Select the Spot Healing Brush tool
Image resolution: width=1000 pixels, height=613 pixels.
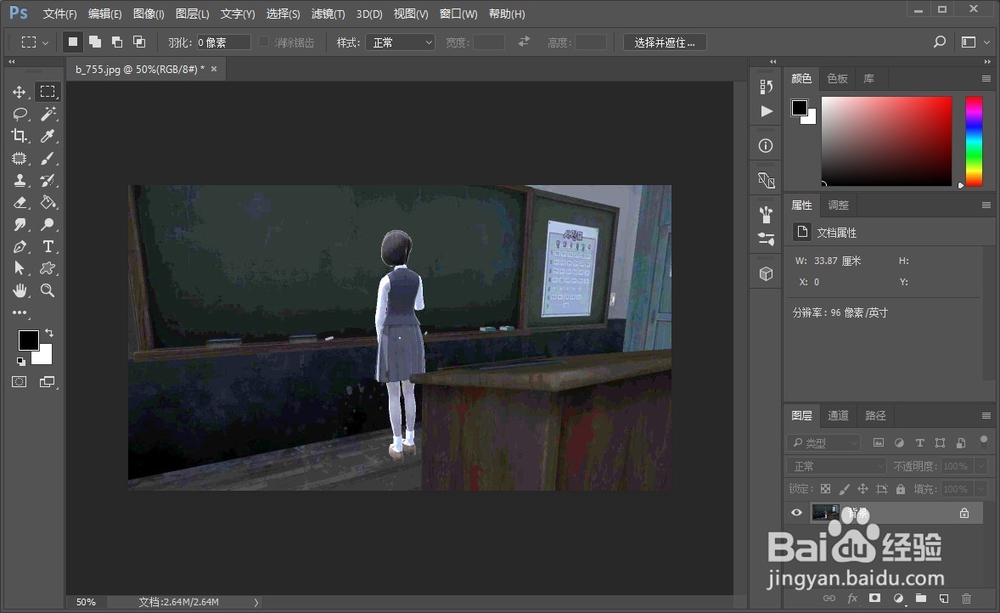pos(19,158)
